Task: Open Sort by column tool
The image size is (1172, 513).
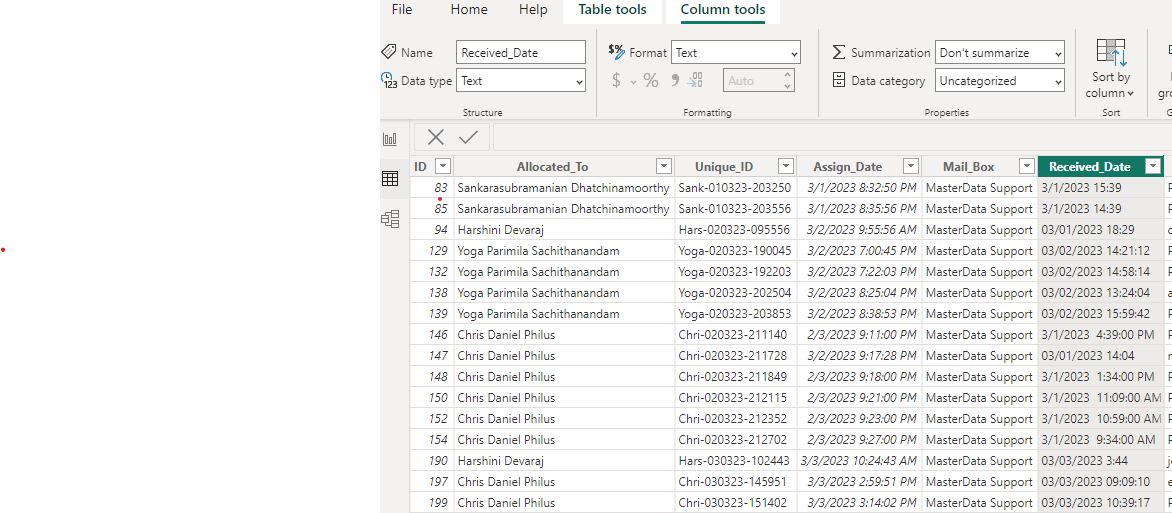Action: tap(1111, 70)
